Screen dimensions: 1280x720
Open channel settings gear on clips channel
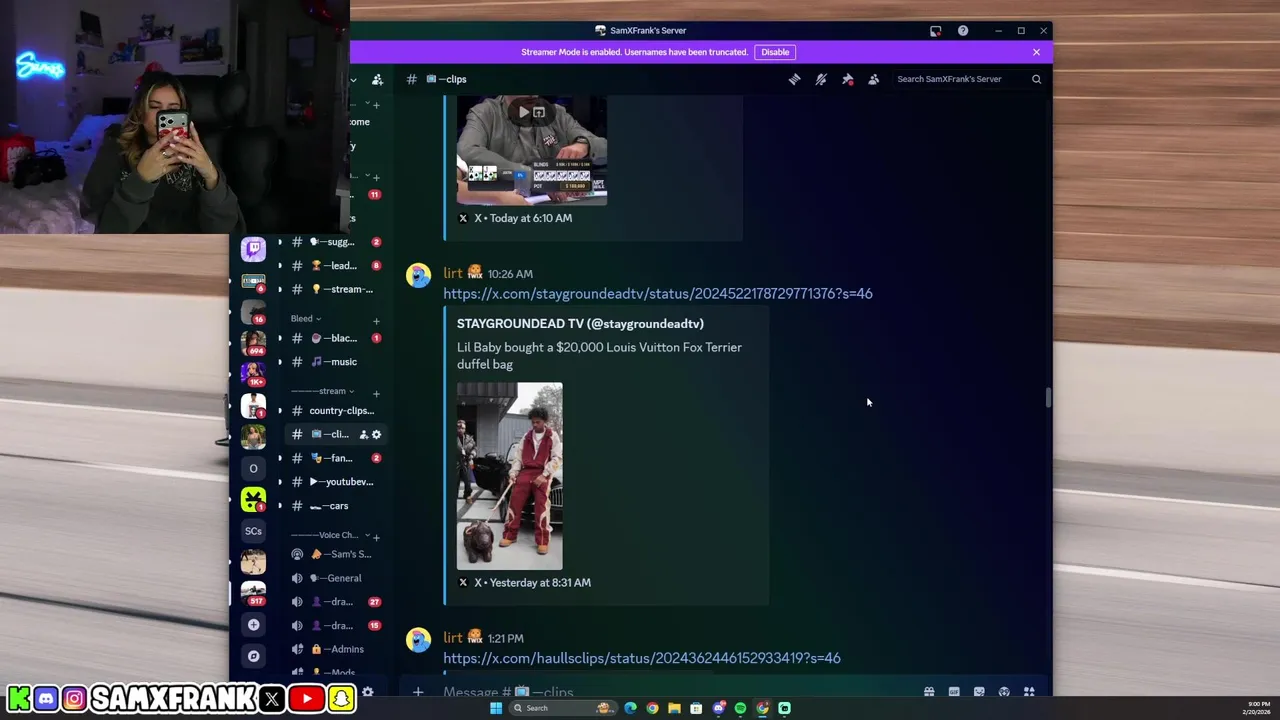[376, 434]
